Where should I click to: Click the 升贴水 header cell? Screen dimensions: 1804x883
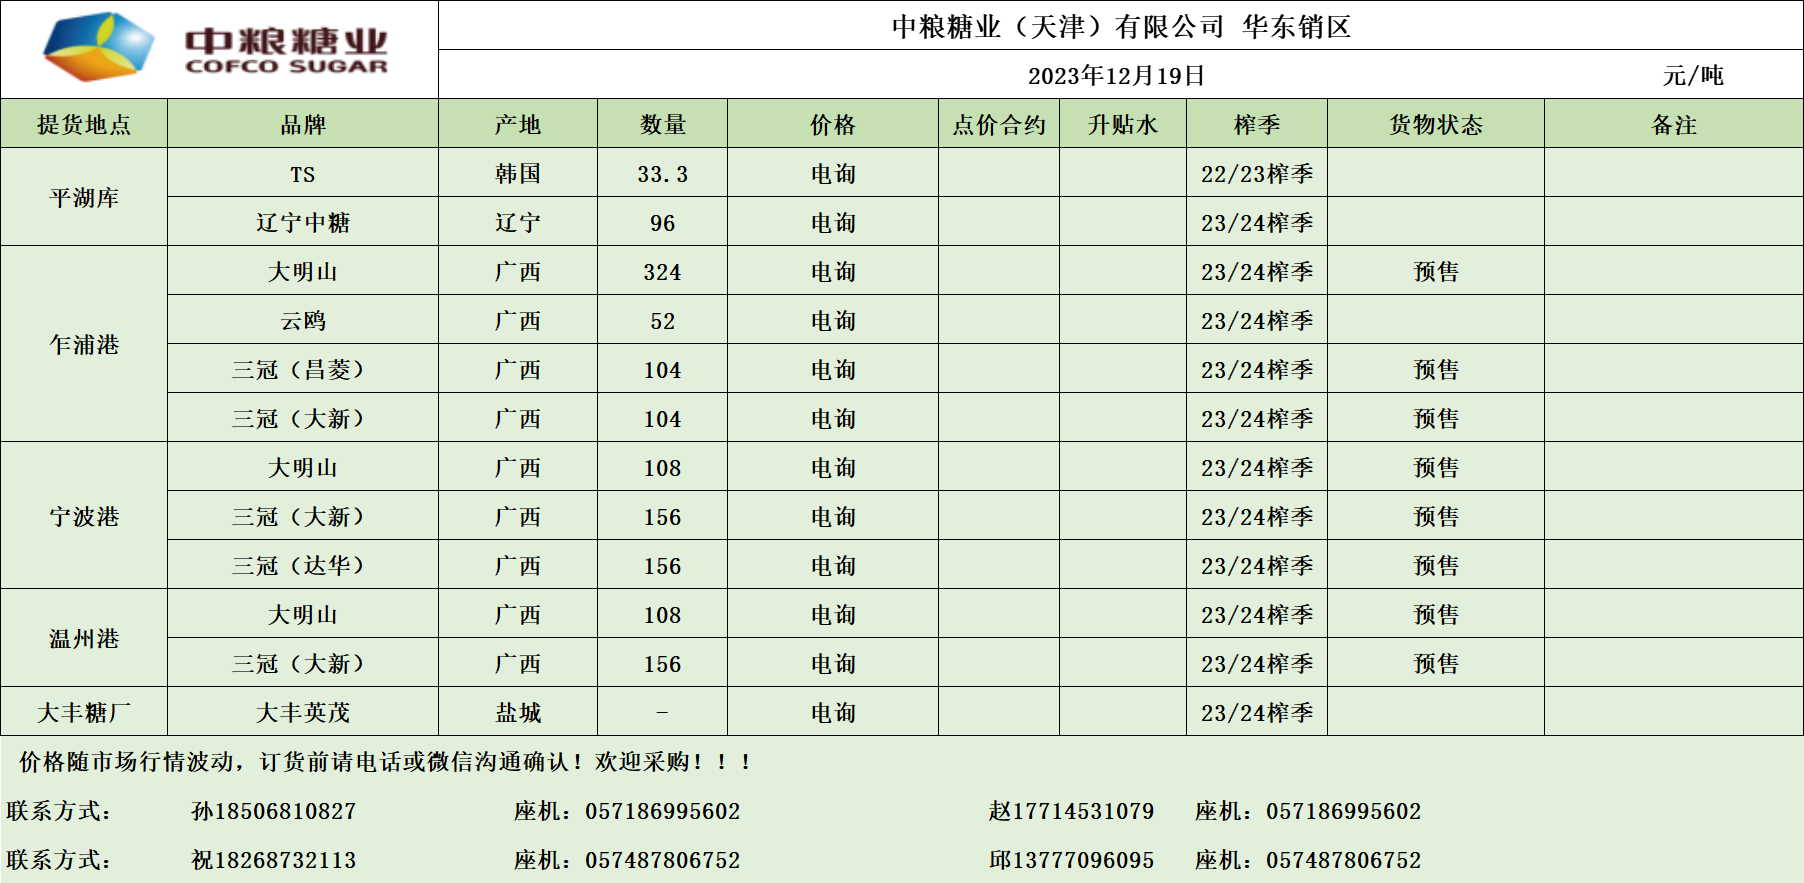pos(1122,124)
